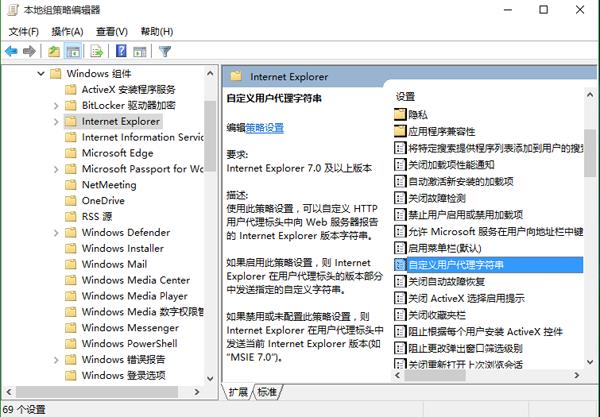Viewport: 600px width, 417px height.
Task: Expand the Windows 错误报告 tree node
Action: (56, 360)
